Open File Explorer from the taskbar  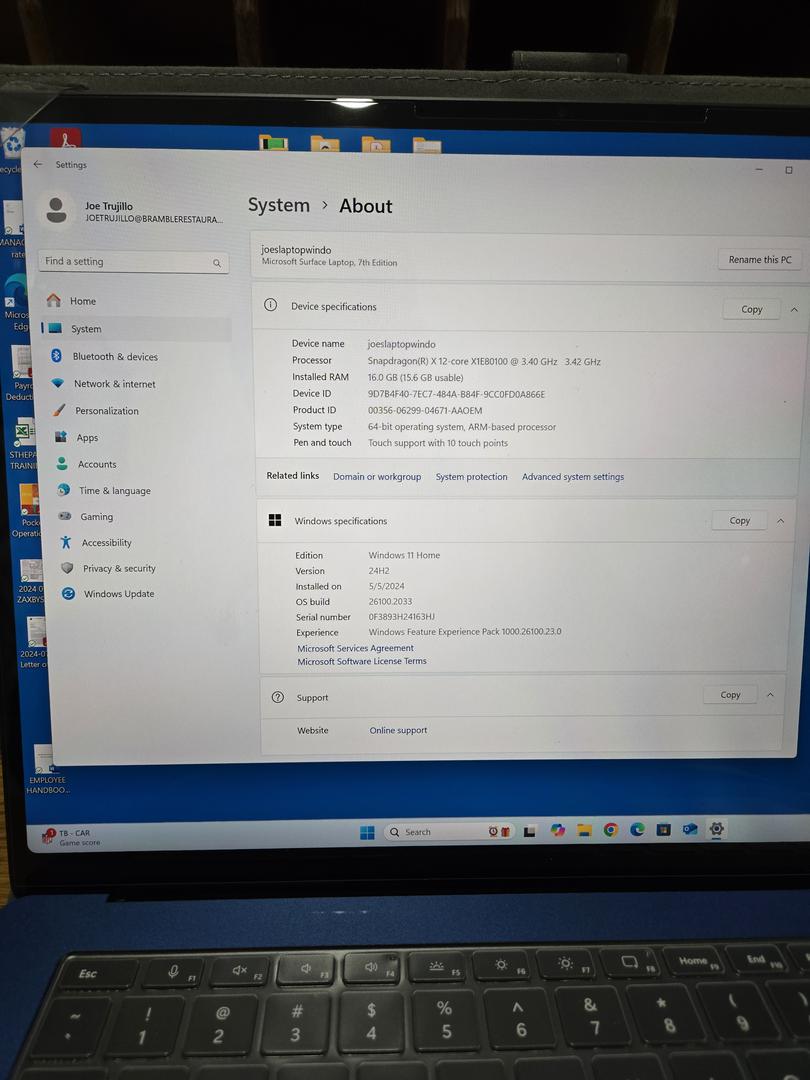tap(584, 830)
